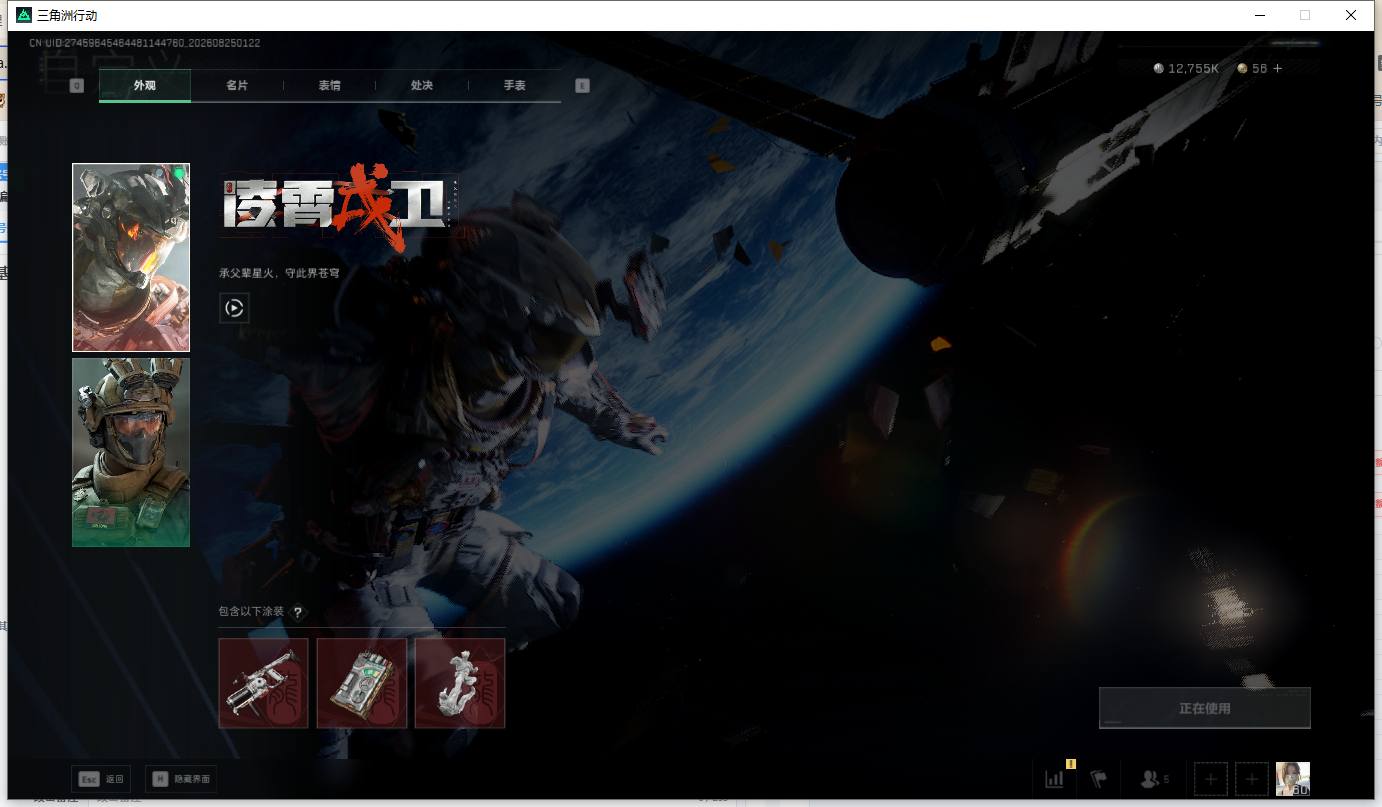This screenshot has height=807, width=1382.
Task: Select the tan helmet soldier skin thumbnail
Action: [131, 452]
